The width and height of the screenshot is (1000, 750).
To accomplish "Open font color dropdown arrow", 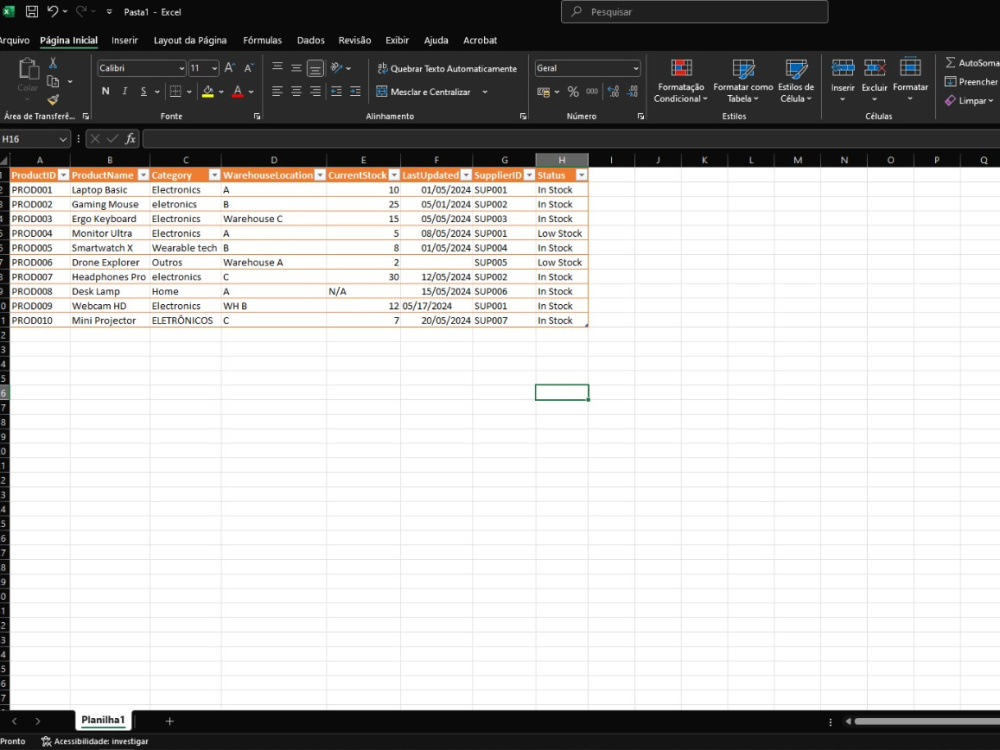I will [x=251, y=92].
